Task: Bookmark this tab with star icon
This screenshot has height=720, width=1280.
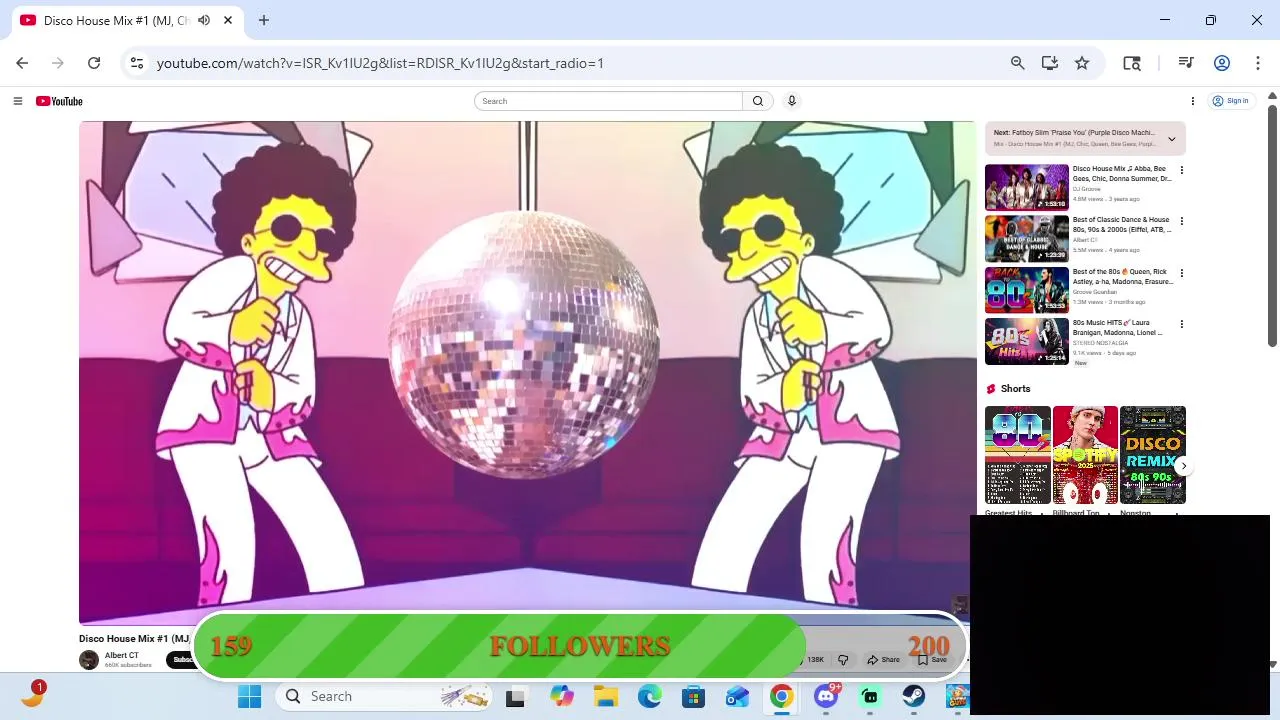Action: click(1082, 63)
